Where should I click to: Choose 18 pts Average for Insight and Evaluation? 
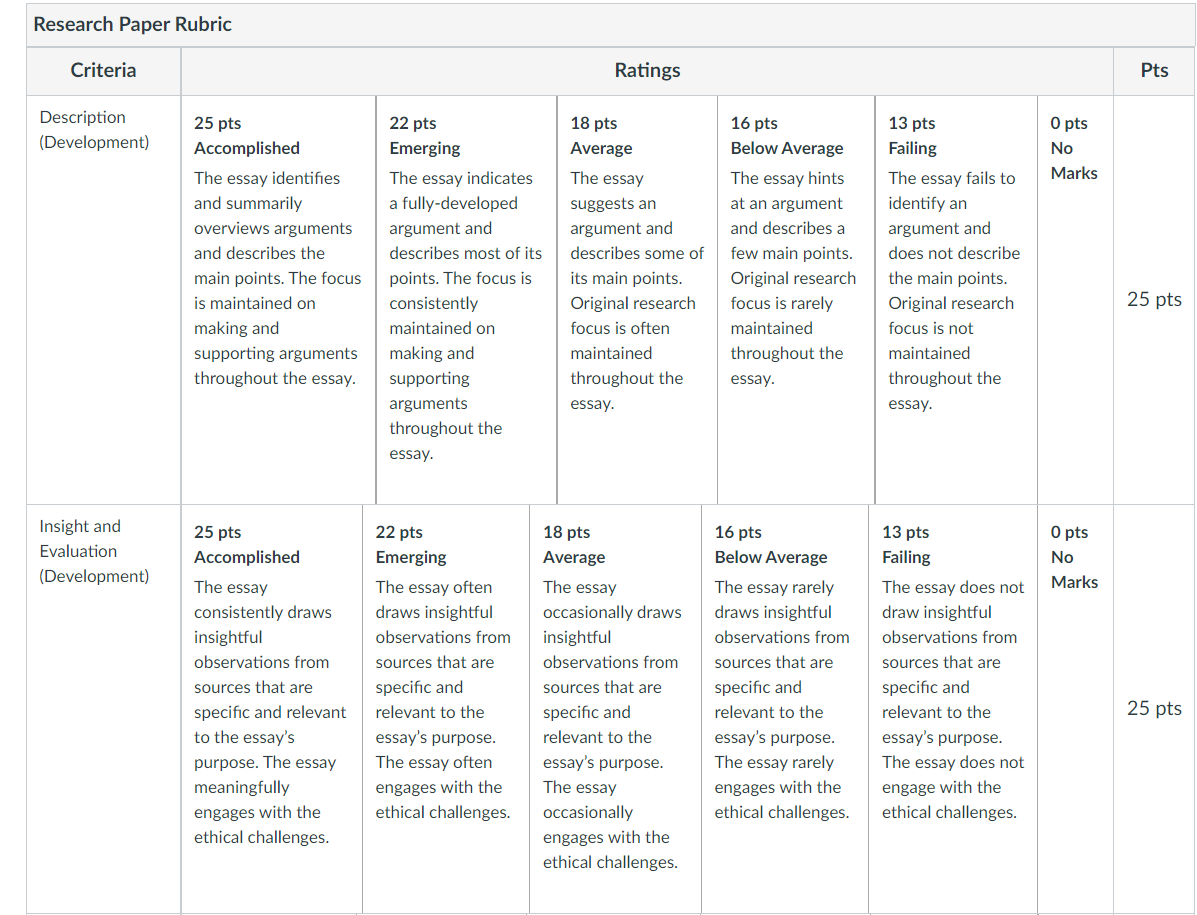click(615, 709)
